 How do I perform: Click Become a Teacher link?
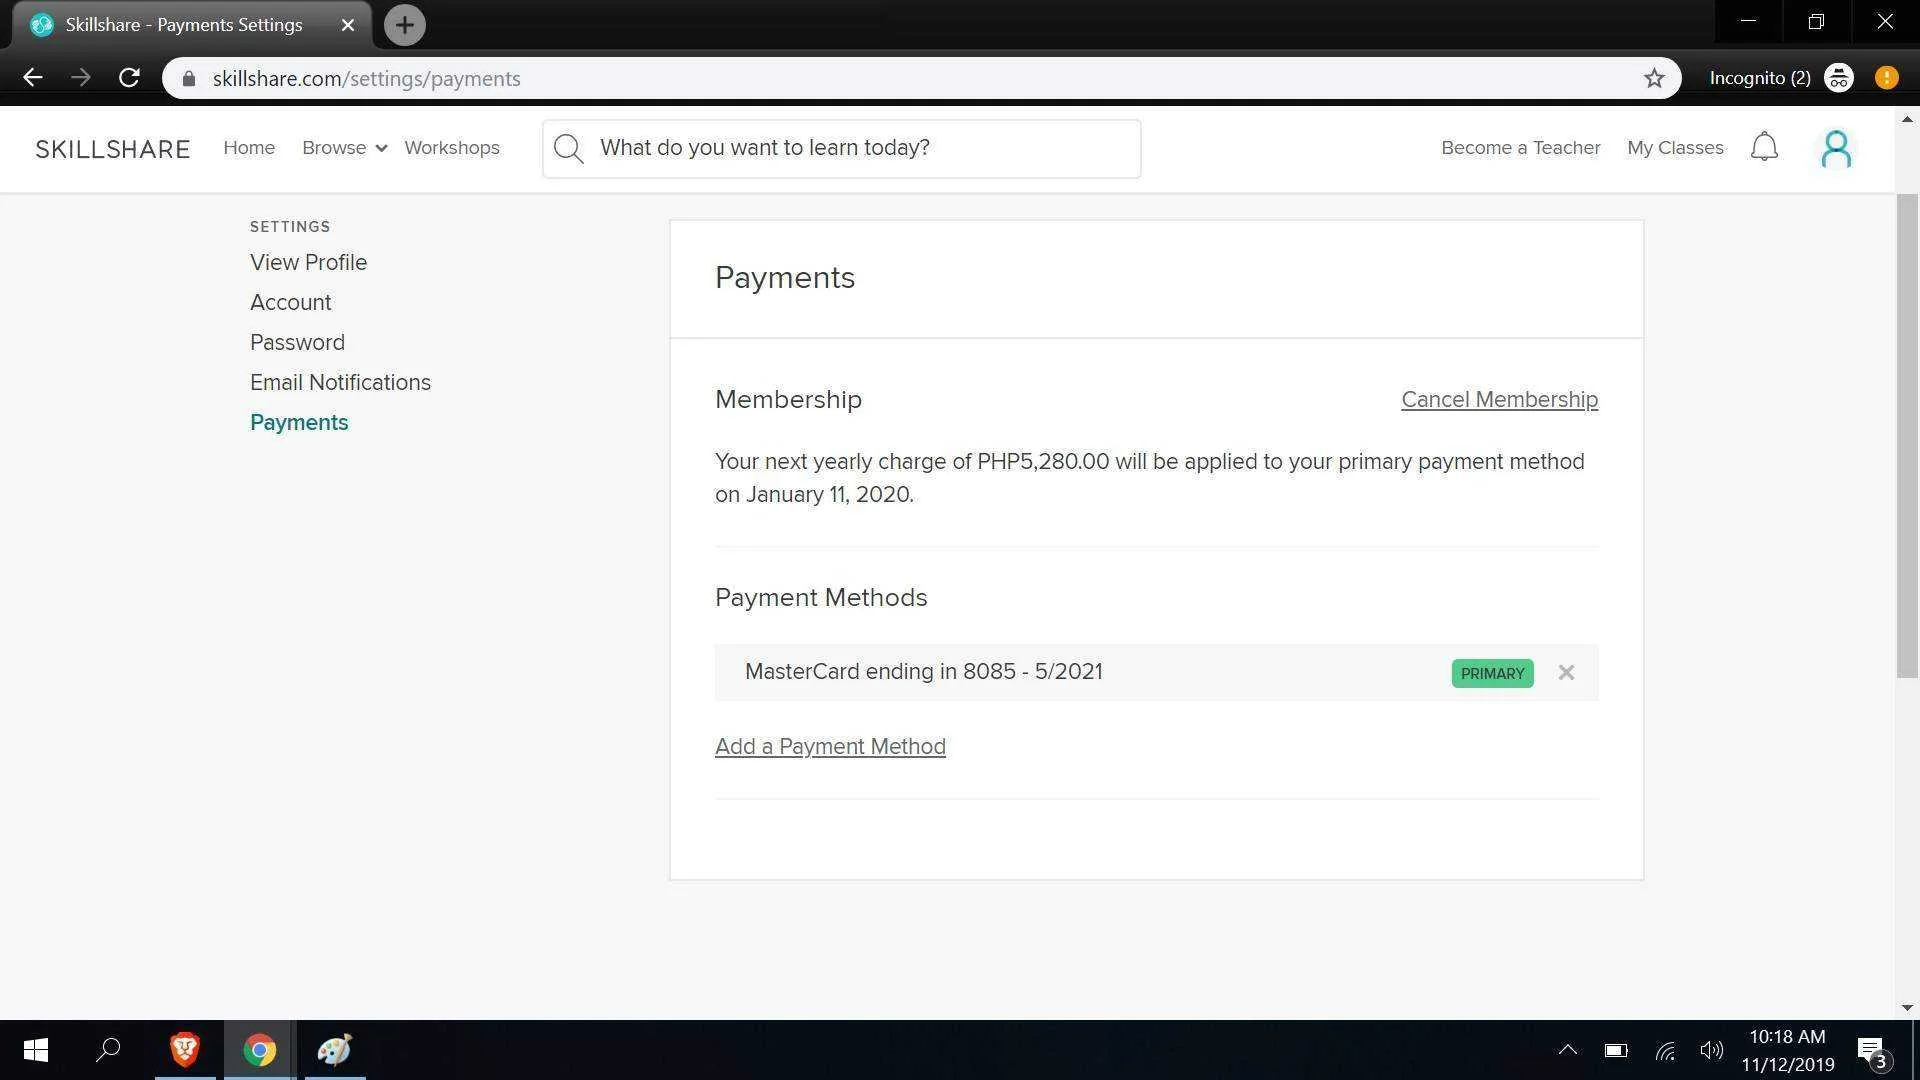tap(1520, 148)
